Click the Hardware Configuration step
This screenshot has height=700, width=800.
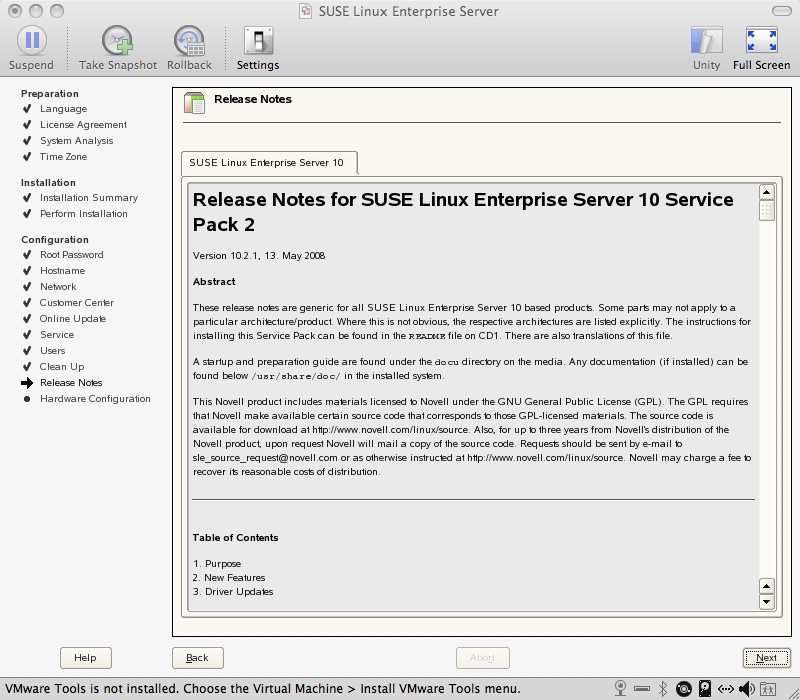[95, 398]
